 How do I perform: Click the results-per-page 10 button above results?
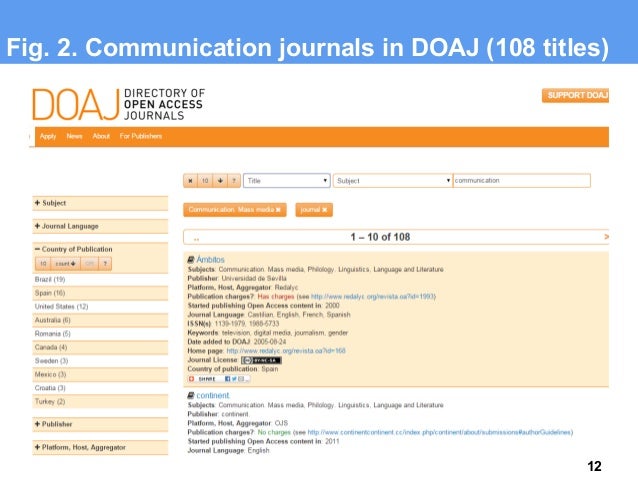[x=205, y=181]
